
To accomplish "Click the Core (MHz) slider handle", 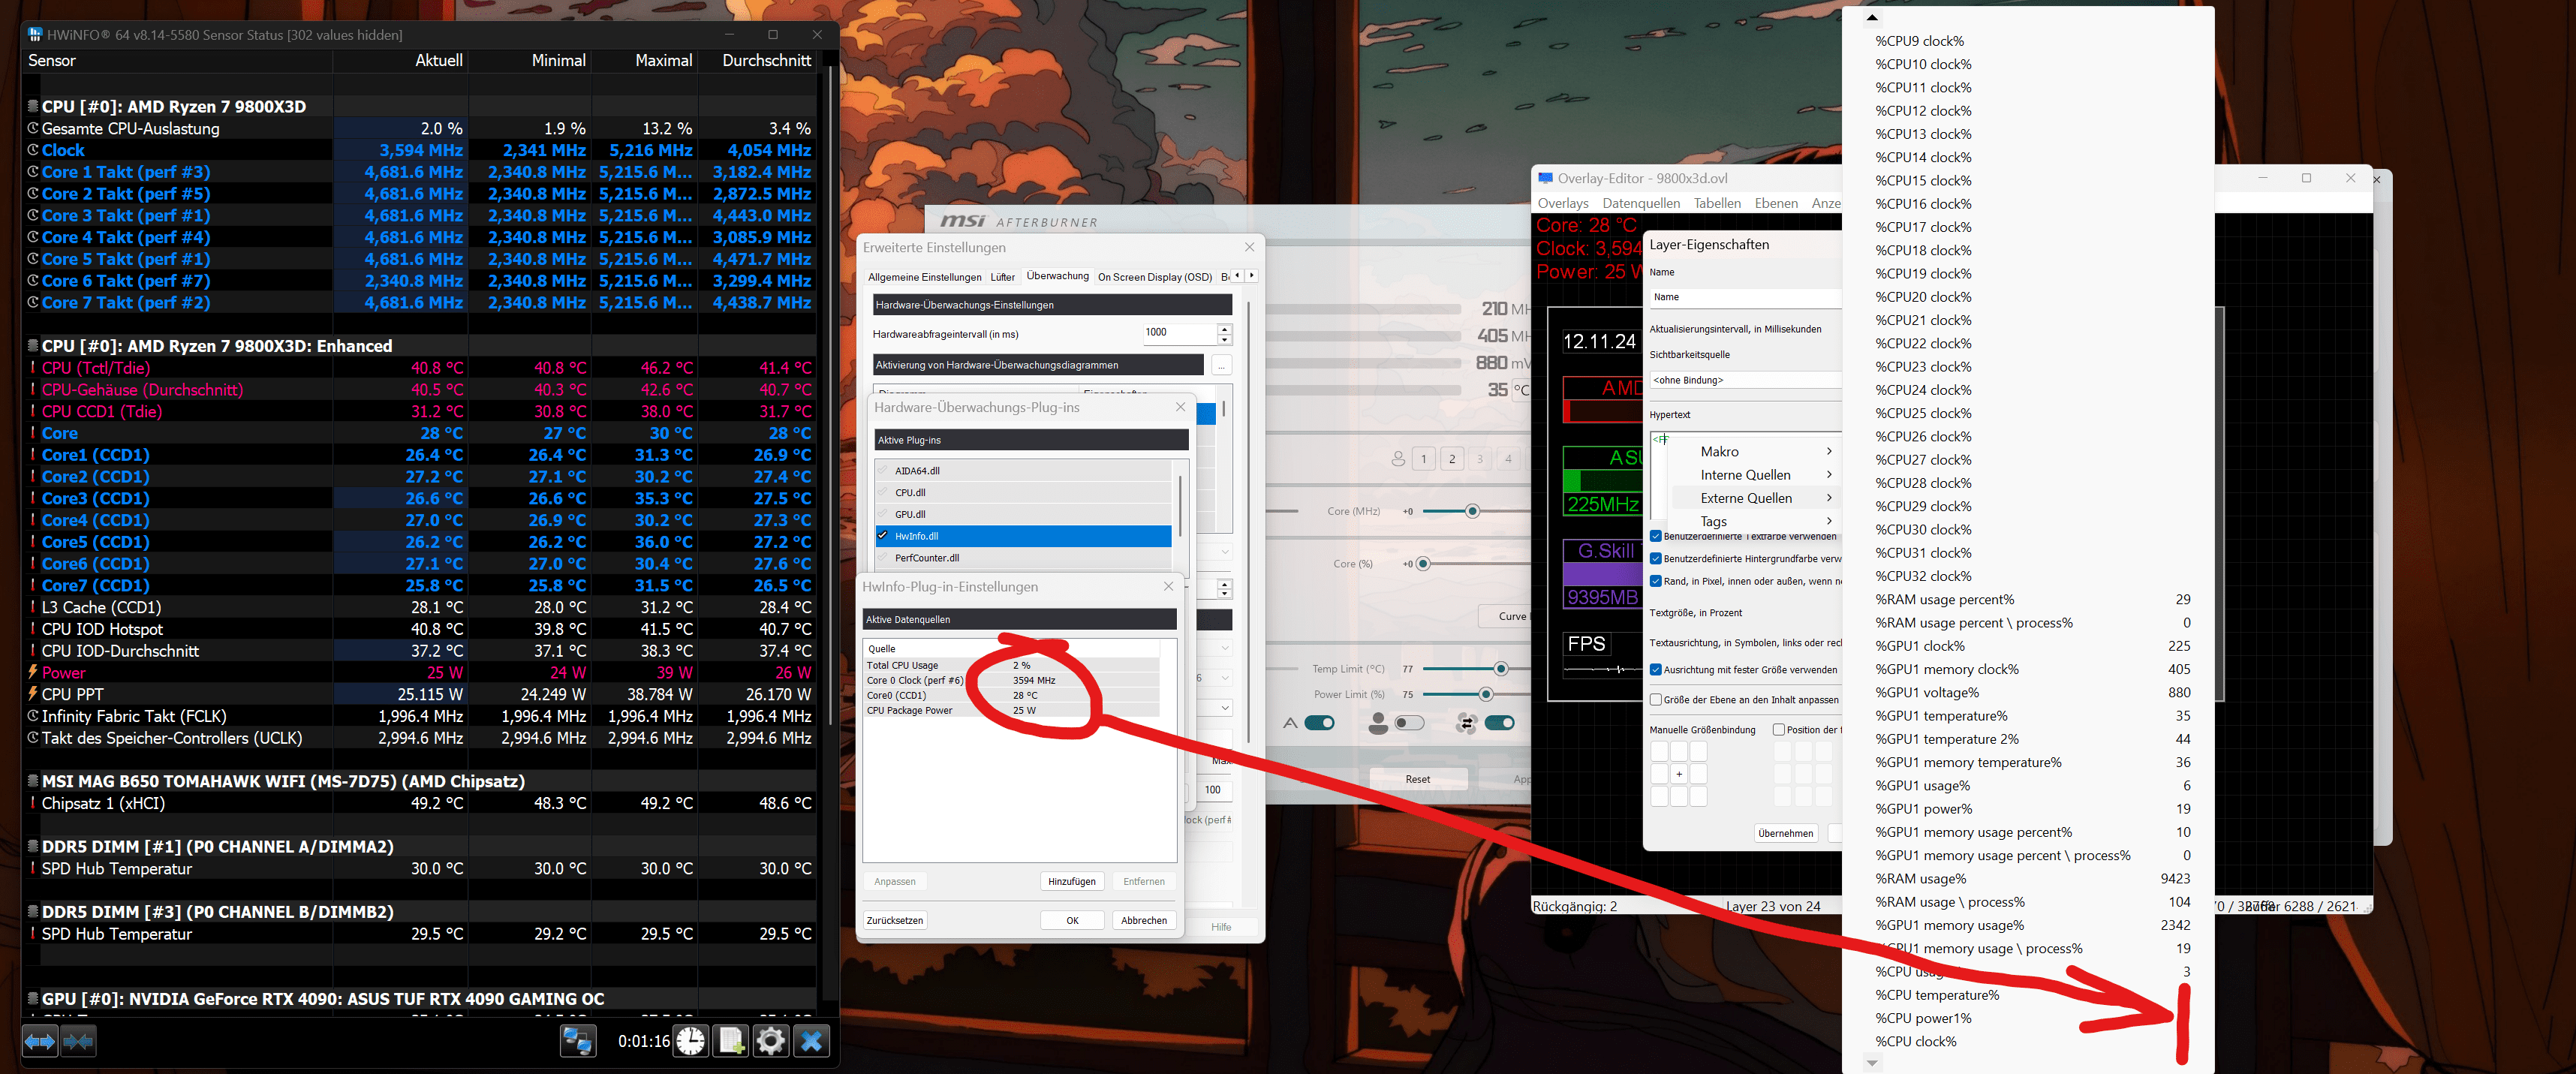I will pos(1472,511).
